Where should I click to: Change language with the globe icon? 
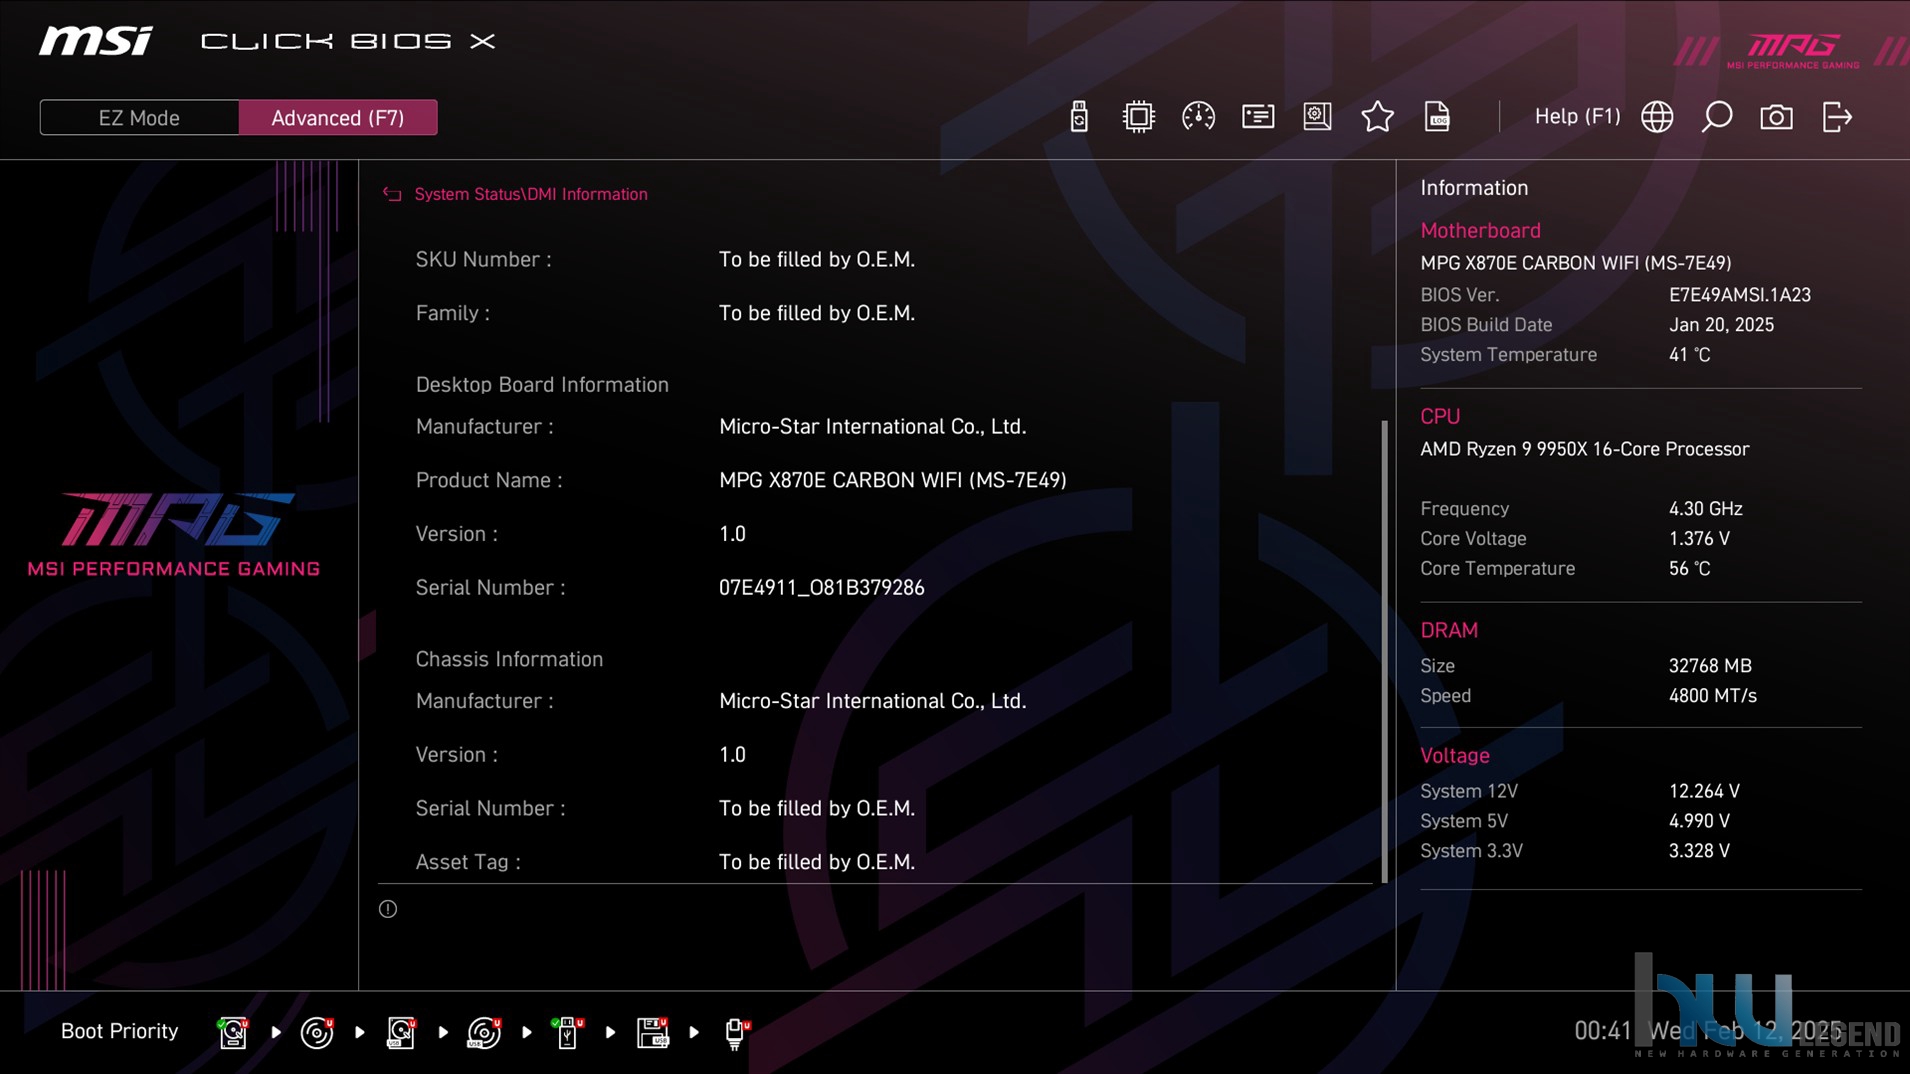click(1657, 117)
